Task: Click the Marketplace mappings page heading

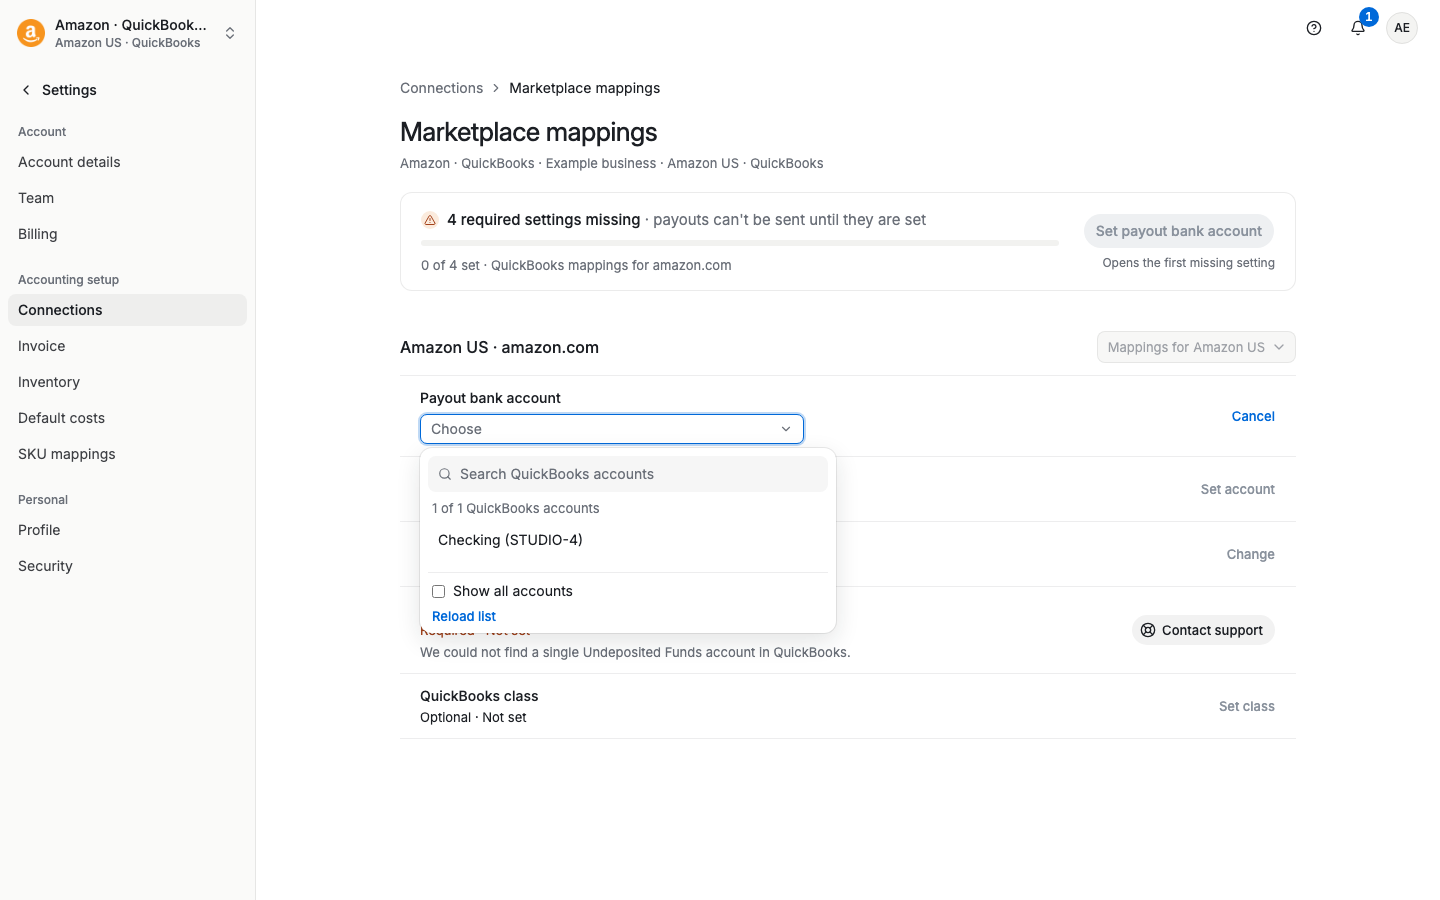Action: pyautogui.click(x=529, y=132)
